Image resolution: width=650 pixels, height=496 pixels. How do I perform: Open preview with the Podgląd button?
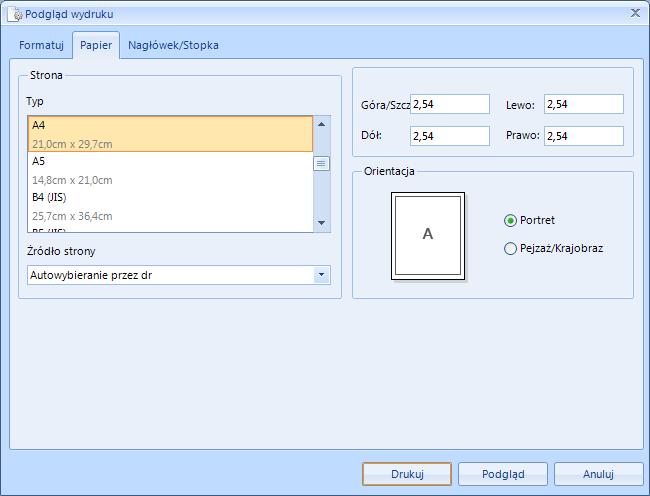pos(503,474)
